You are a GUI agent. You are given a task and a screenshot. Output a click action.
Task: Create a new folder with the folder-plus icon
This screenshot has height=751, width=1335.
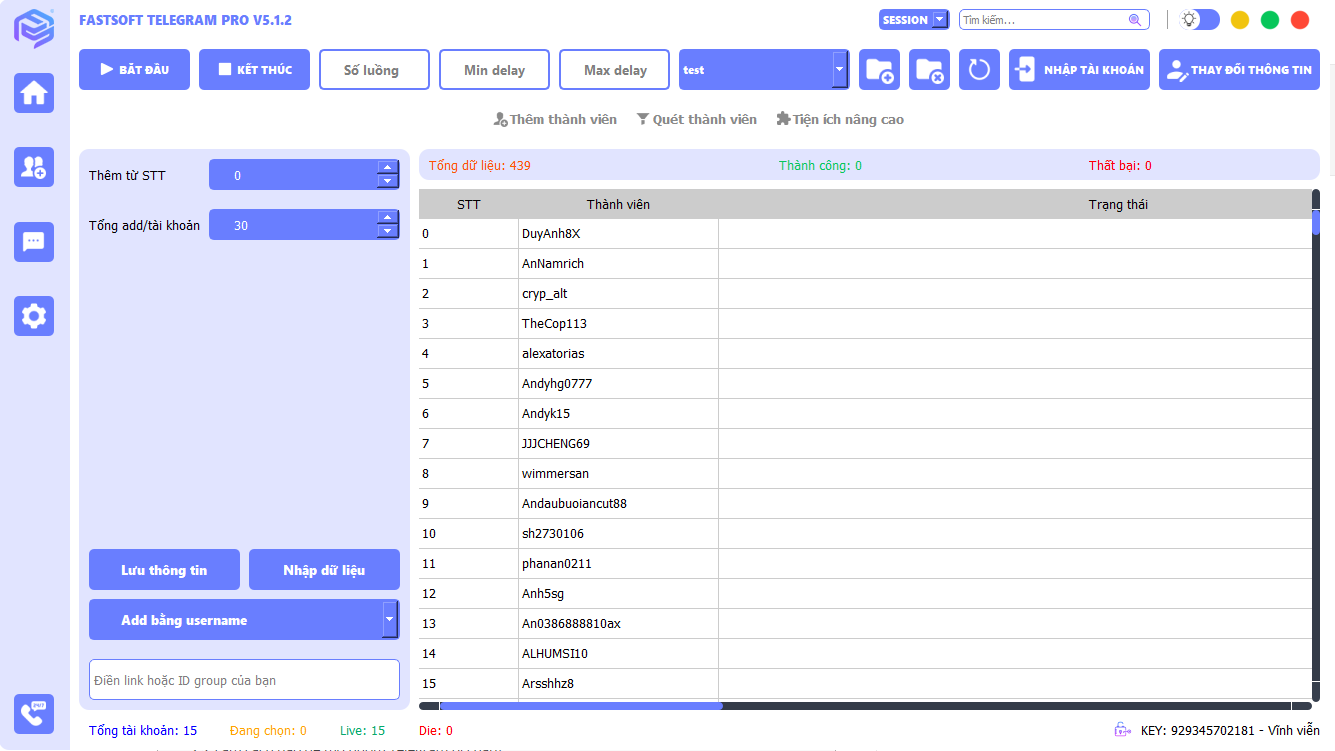pyautogui.click(x=879, y=69)
